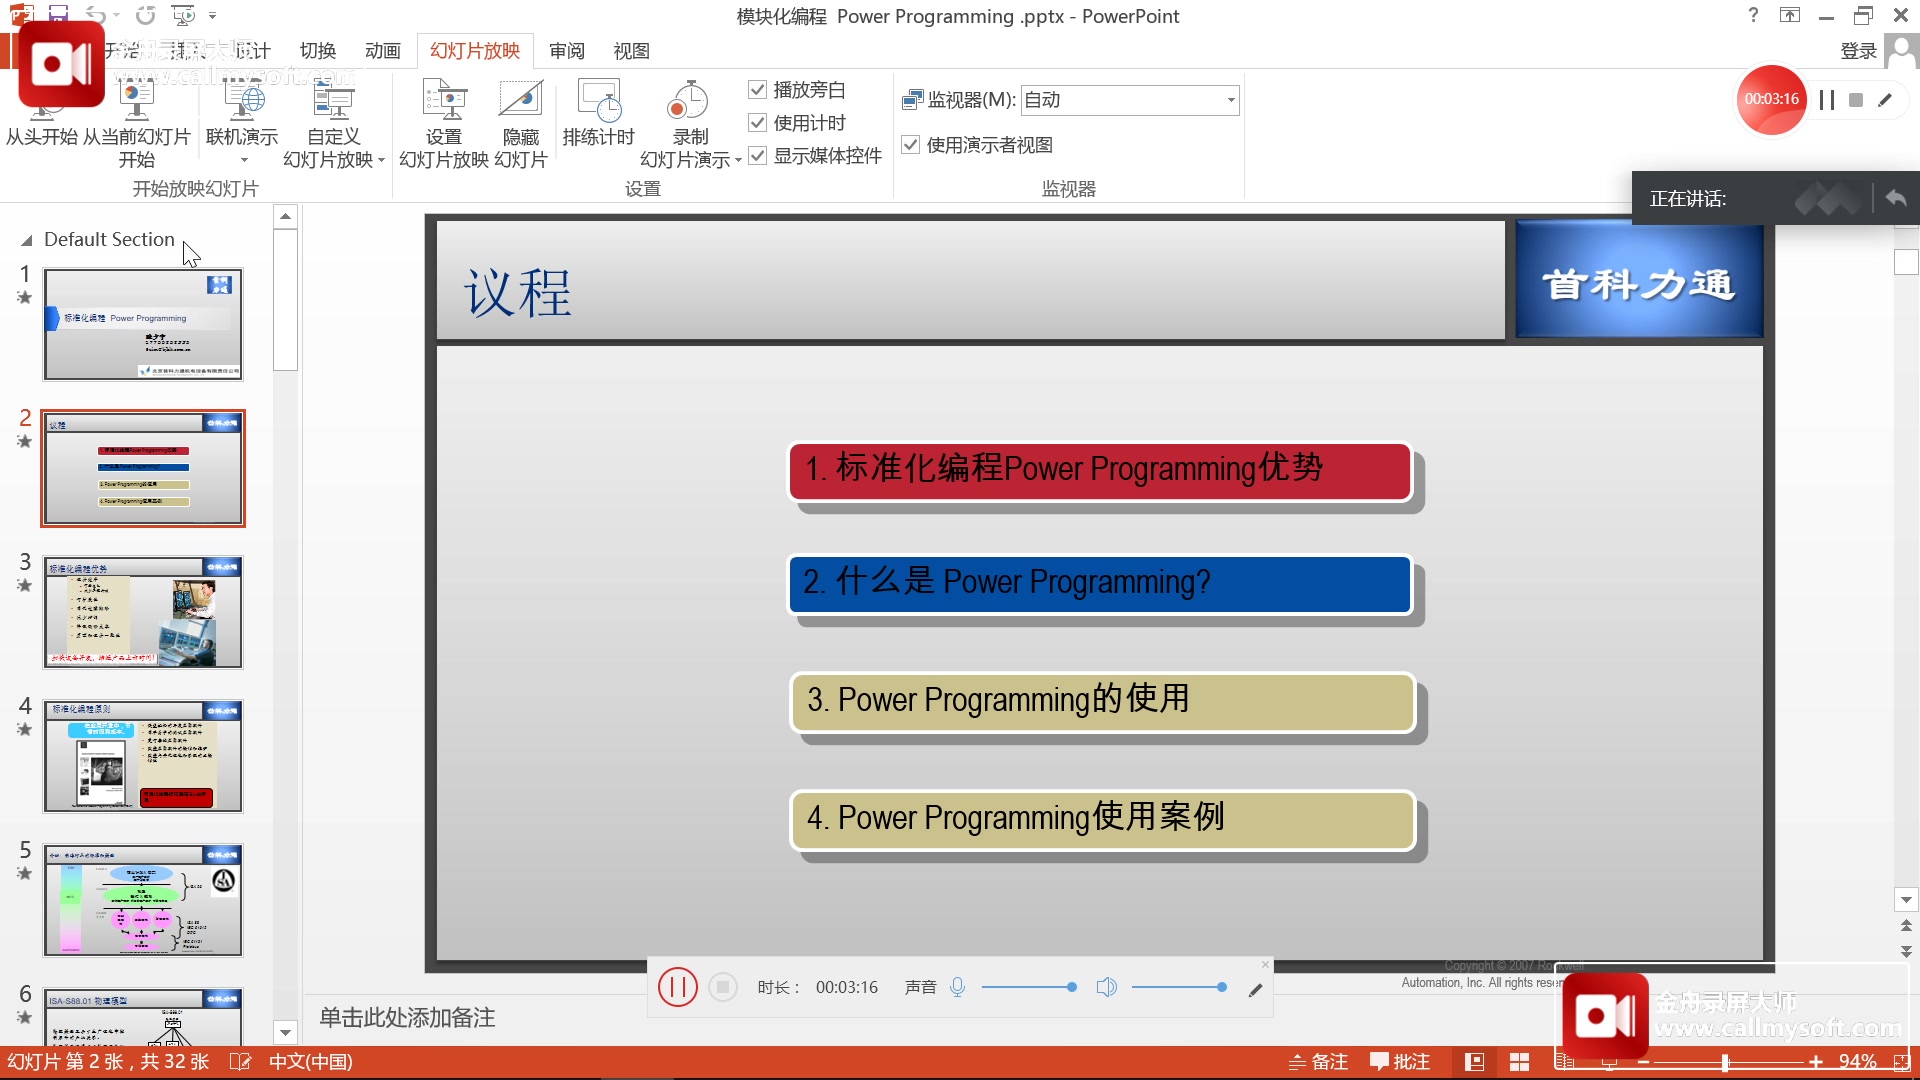
Task: Disable the 使用计时 checkbox
Action: click(x=757, y=122)
